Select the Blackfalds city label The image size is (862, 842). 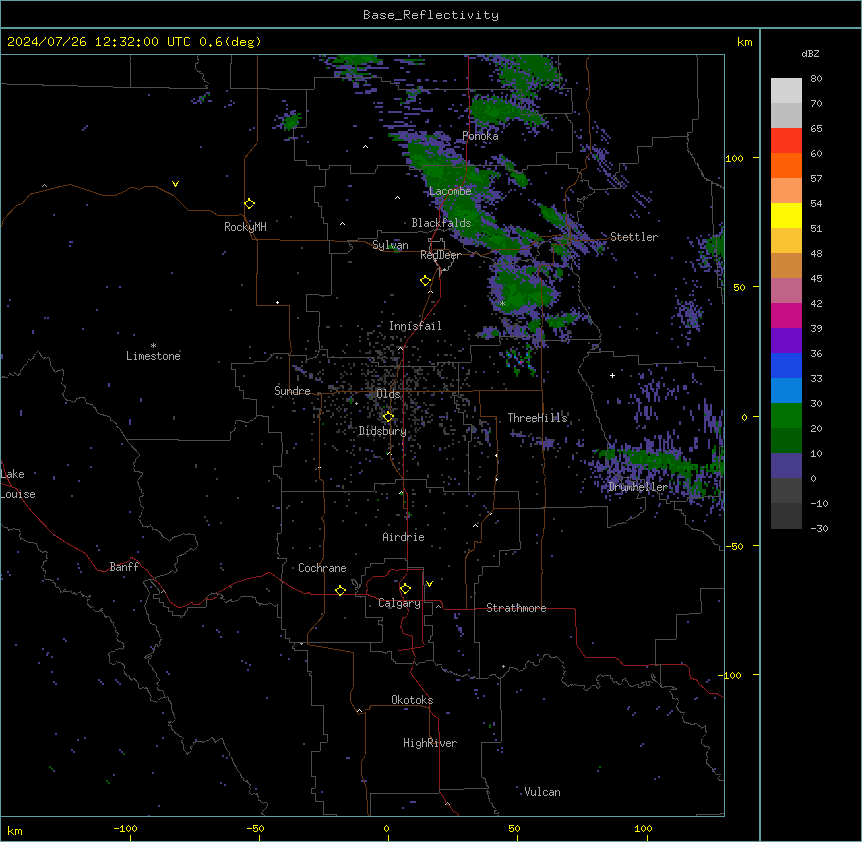(441, 223)
